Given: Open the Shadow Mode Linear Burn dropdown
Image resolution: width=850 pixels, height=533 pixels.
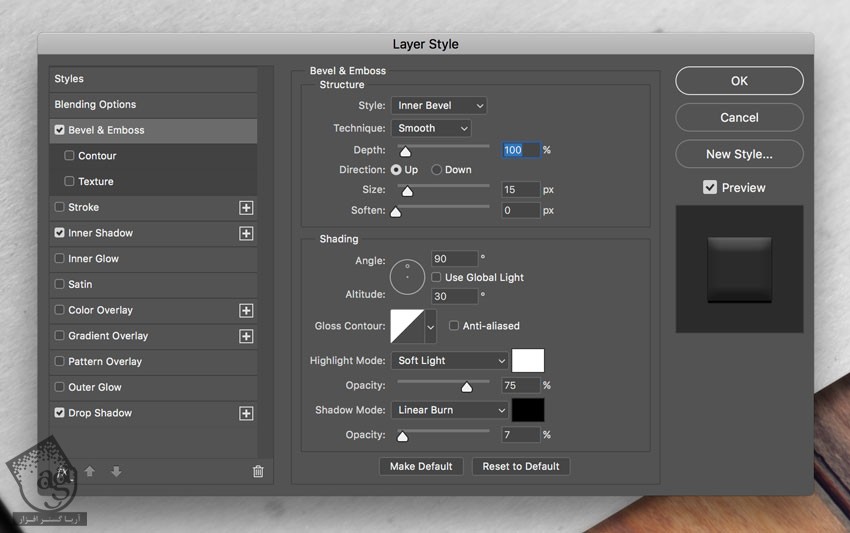Looking at the screenshot, I should tap(449, 410).
